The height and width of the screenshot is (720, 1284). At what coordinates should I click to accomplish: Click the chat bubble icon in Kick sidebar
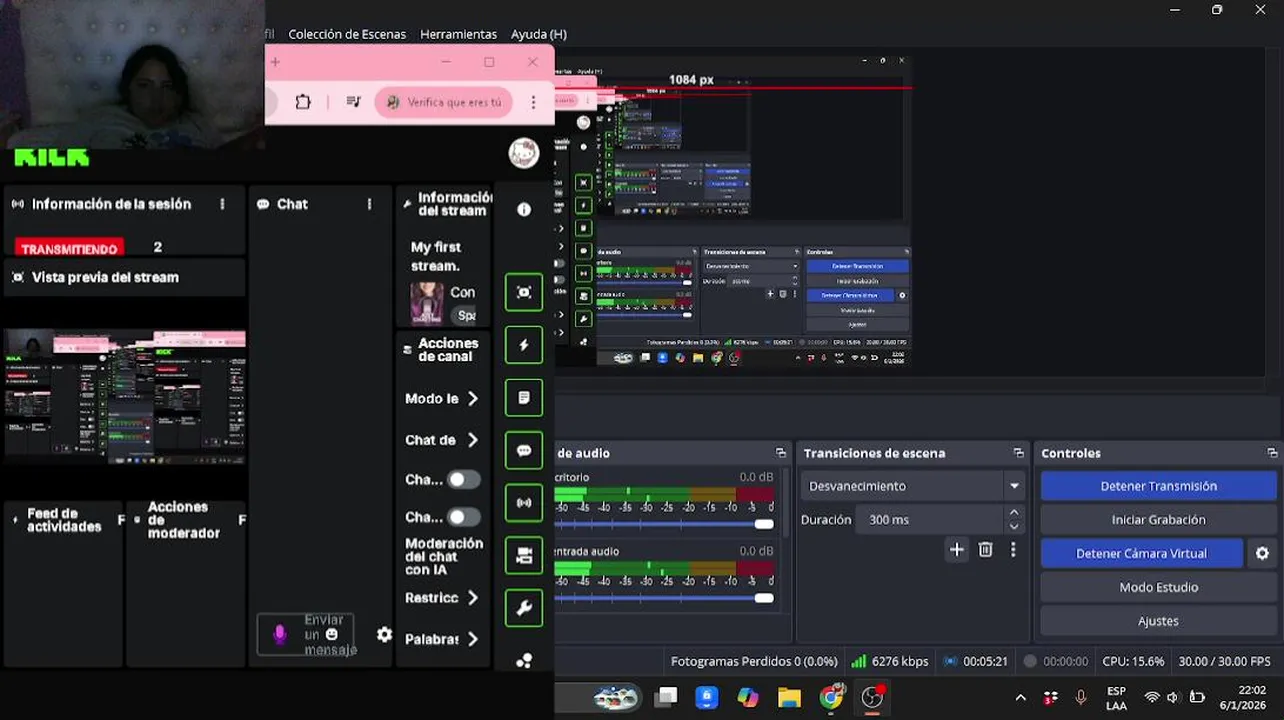point(524,451)
